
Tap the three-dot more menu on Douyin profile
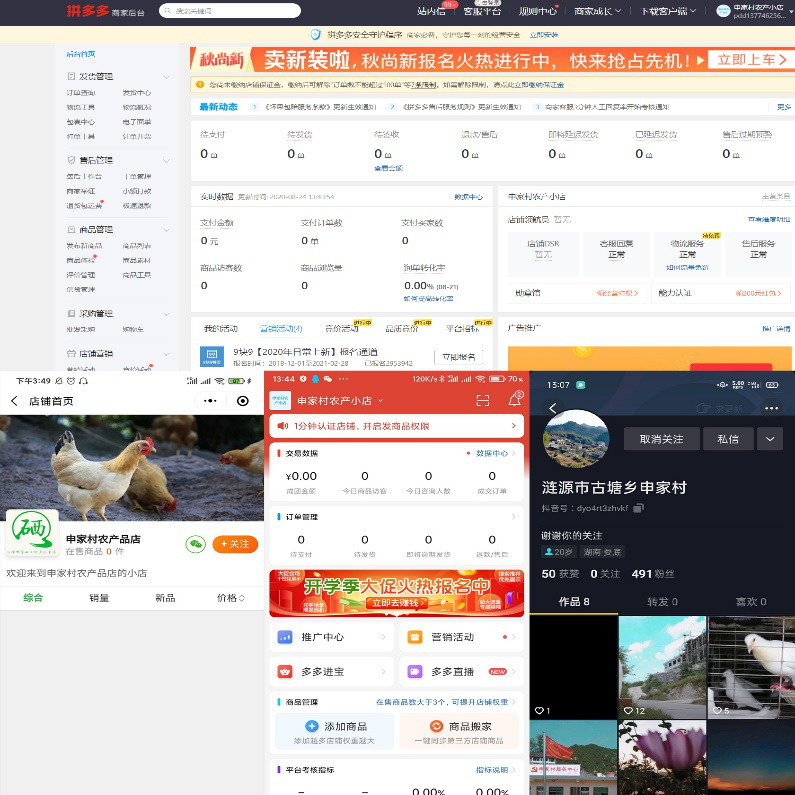click(771, 408)
